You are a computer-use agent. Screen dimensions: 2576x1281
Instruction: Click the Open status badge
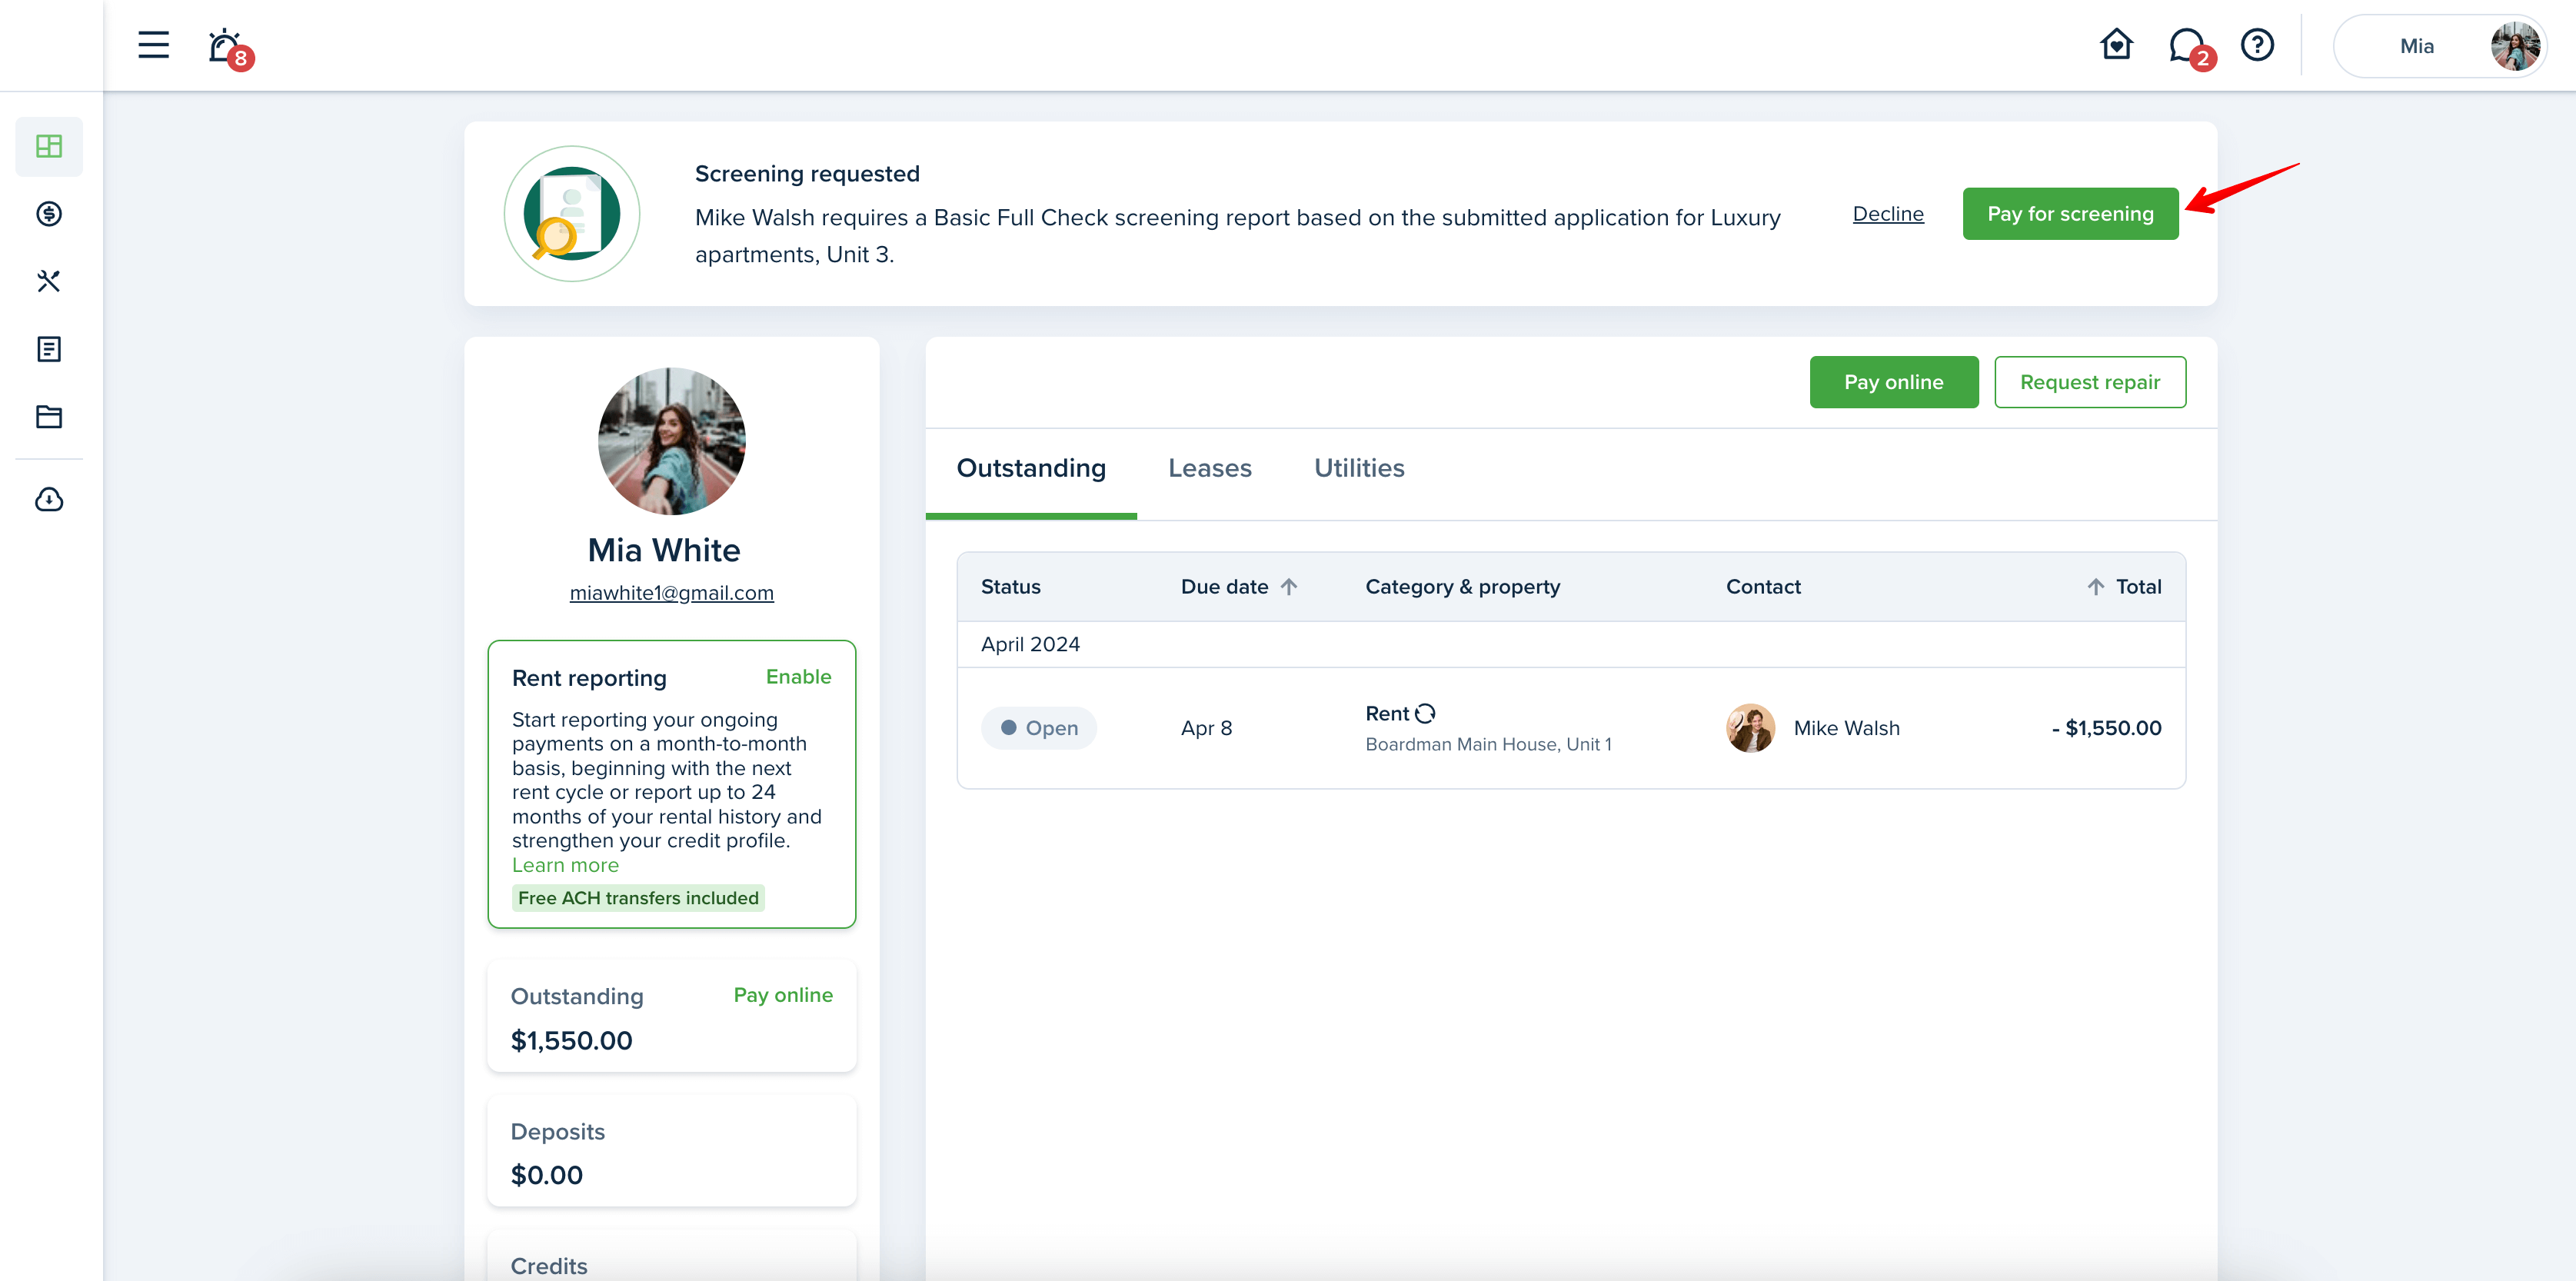click(x=1039, y=728)
